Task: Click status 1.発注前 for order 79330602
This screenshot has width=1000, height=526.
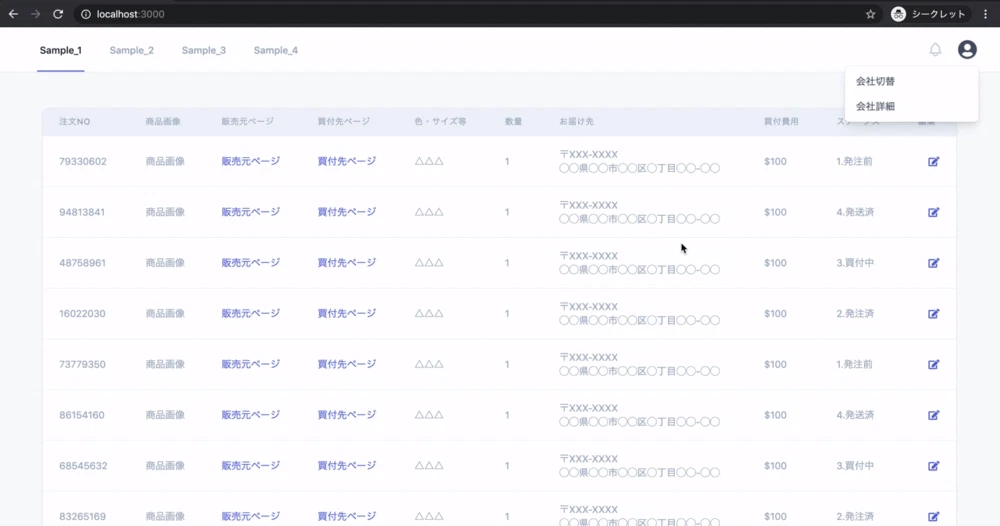Action: [855, 161]
